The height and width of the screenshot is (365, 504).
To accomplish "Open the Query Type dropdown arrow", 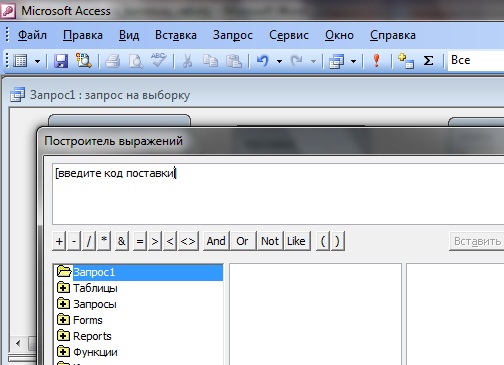I will (353, 61).
